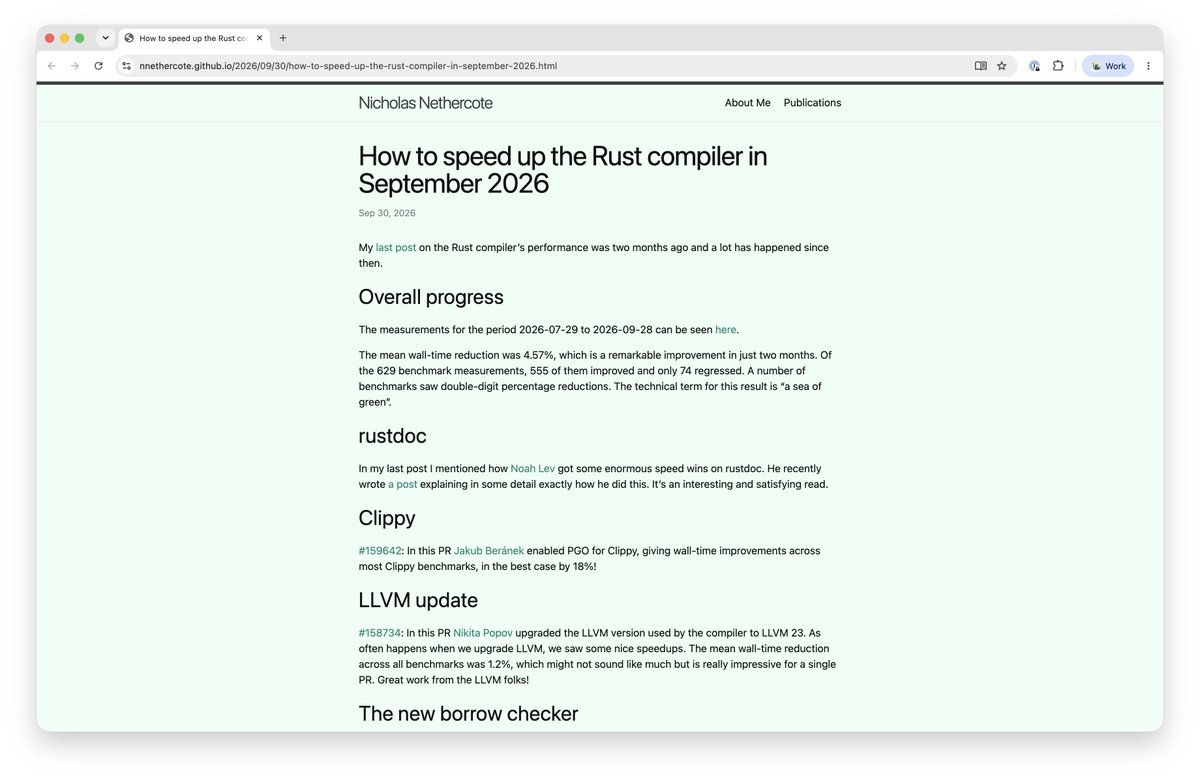
Task: Click the 'LLVM update' heading
Action: (418, 600)
